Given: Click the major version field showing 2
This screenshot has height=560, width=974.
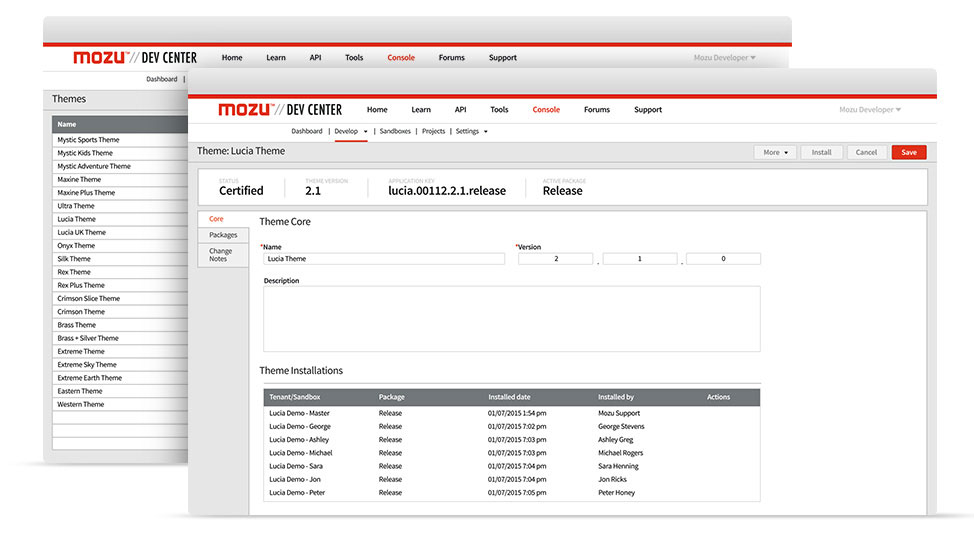Looking at the screenshot, I should coord(555,259).
